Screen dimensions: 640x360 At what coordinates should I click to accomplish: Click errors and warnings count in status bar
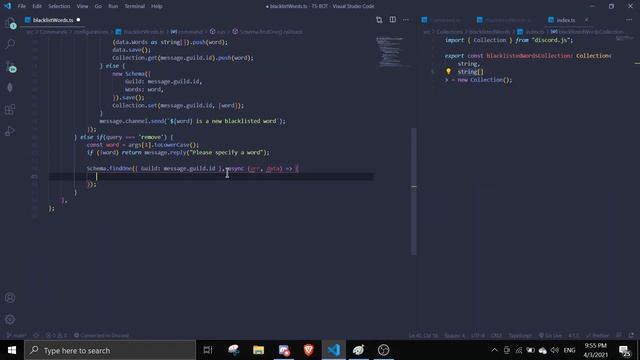[x=56, y=336]
